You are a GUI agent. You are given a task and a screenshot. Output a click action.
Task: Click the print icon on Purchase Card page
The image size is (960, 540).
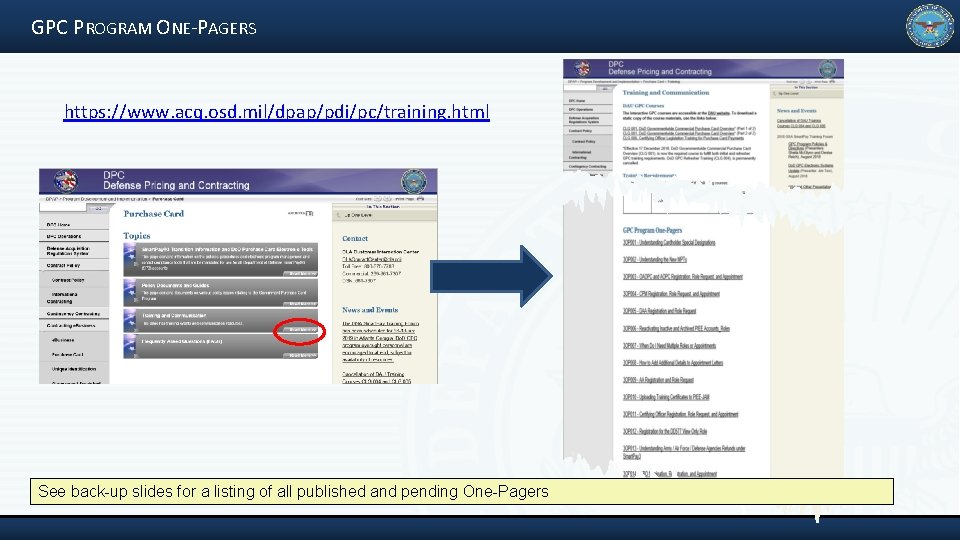(x=420, y=199)
